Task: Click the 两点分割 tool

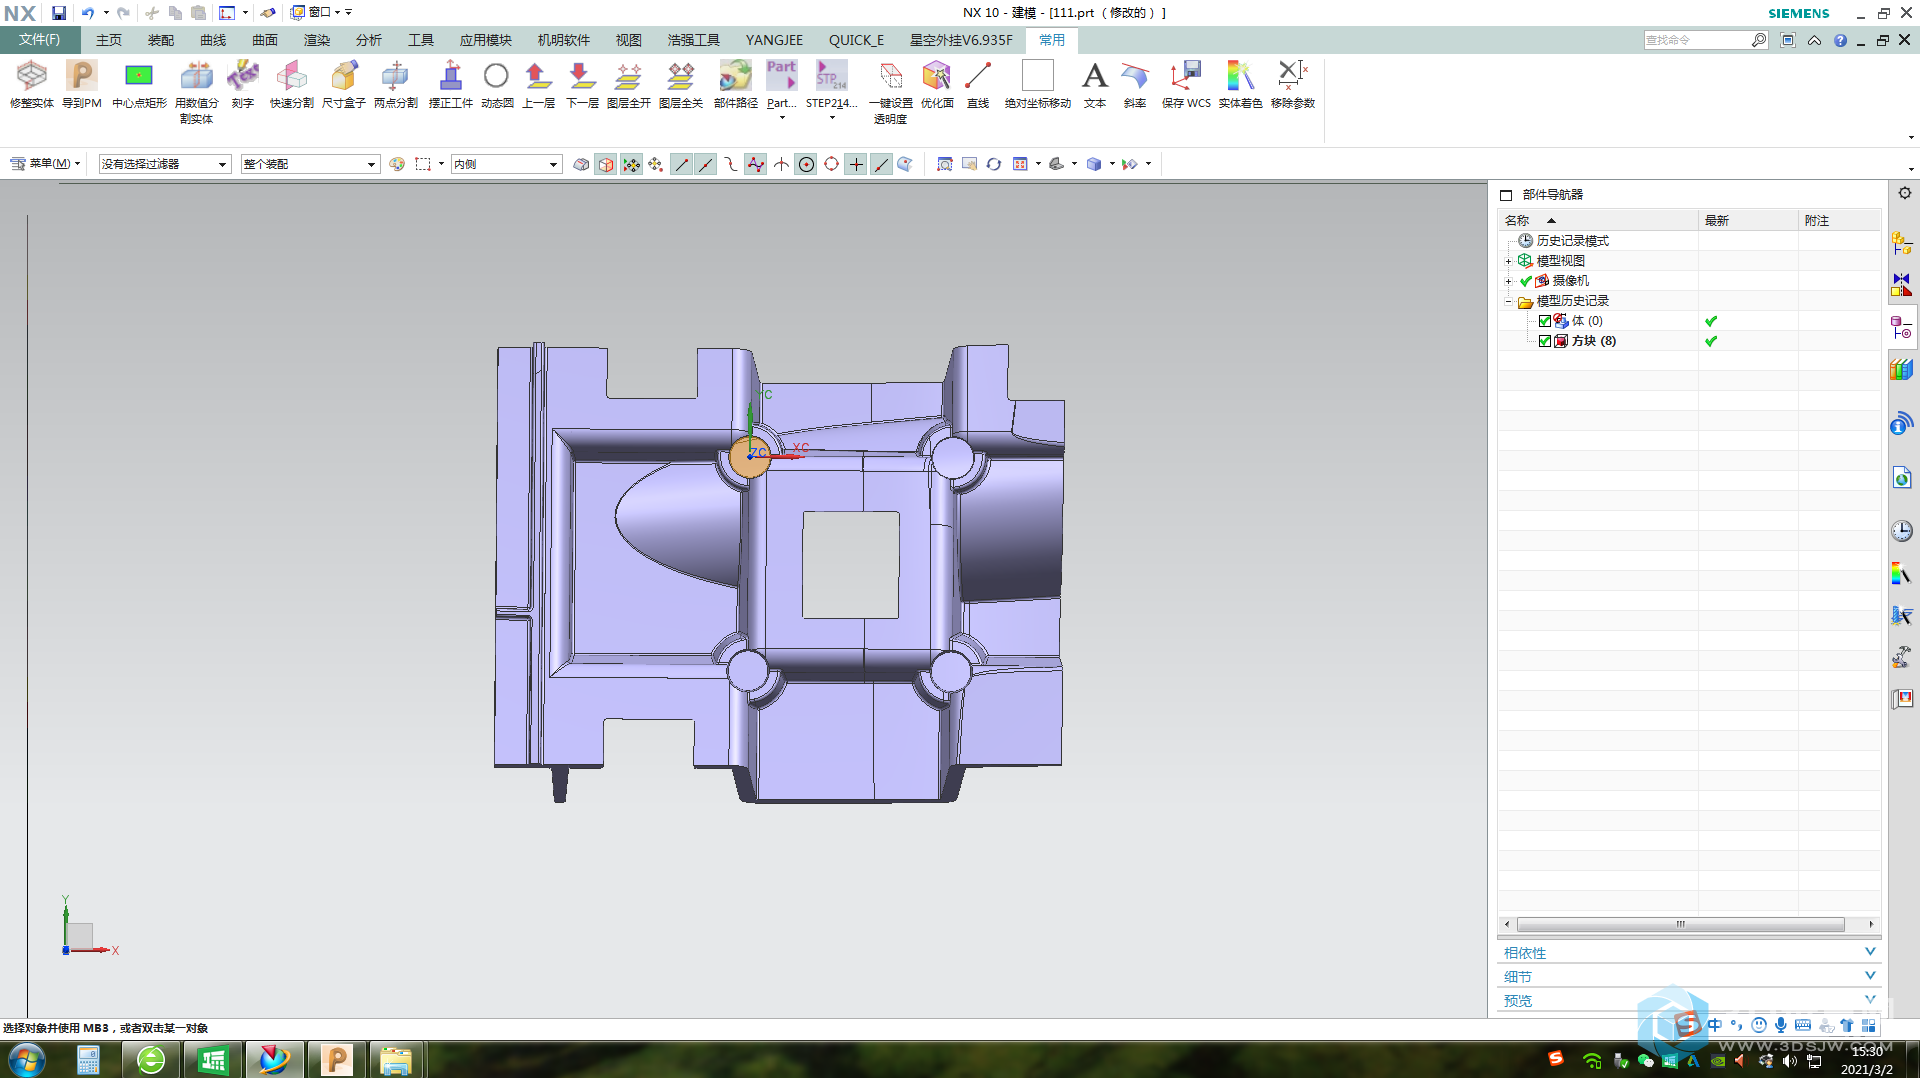Action: [x=396, y=76]
